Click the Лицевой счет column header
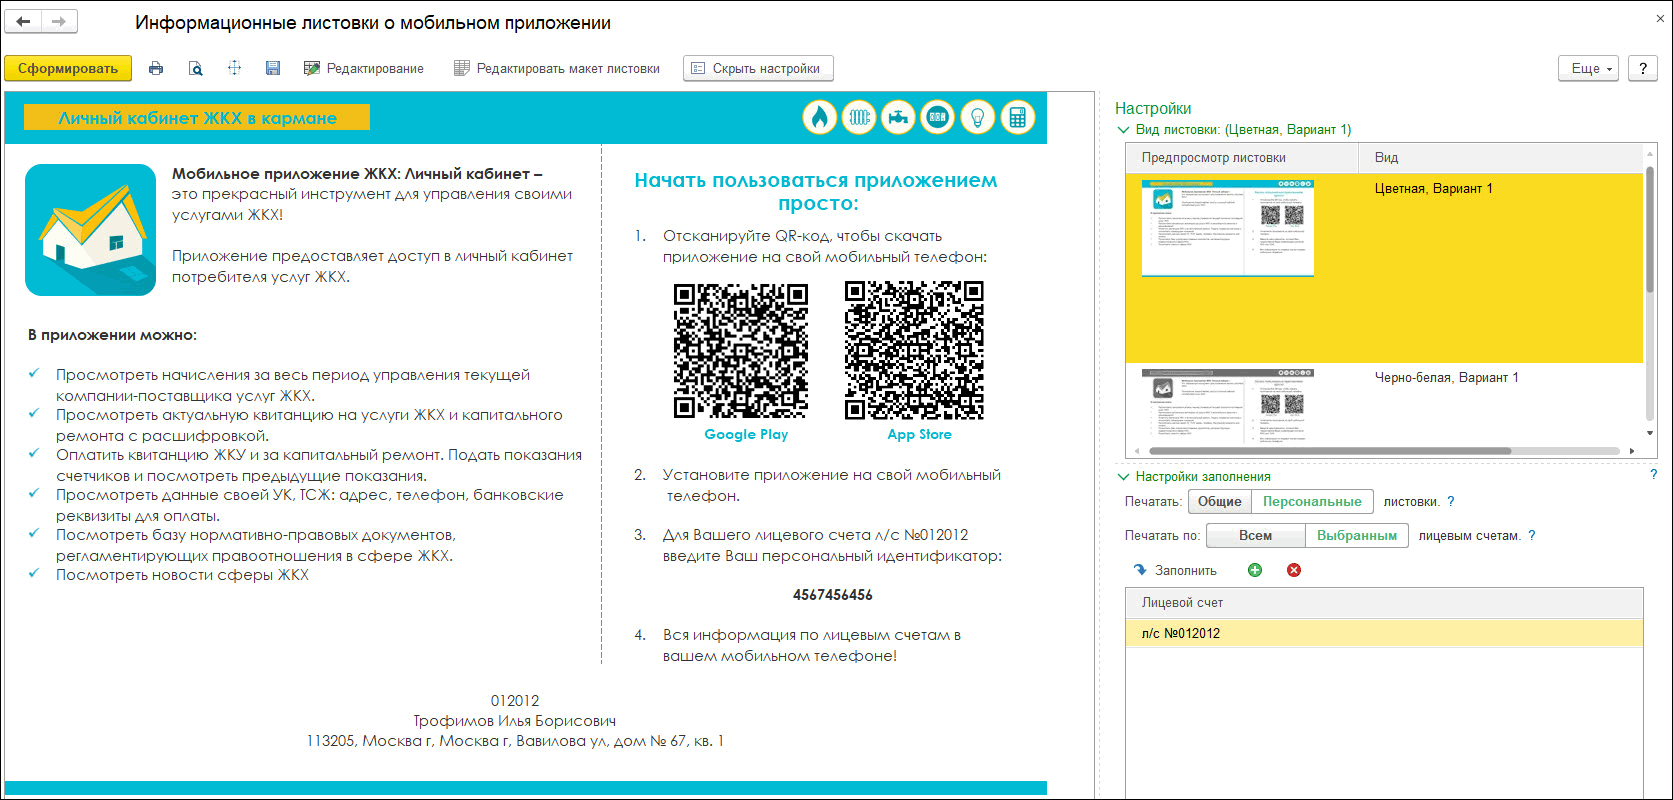This screenshot has width=1673, height=800. tap(1385, 603)
